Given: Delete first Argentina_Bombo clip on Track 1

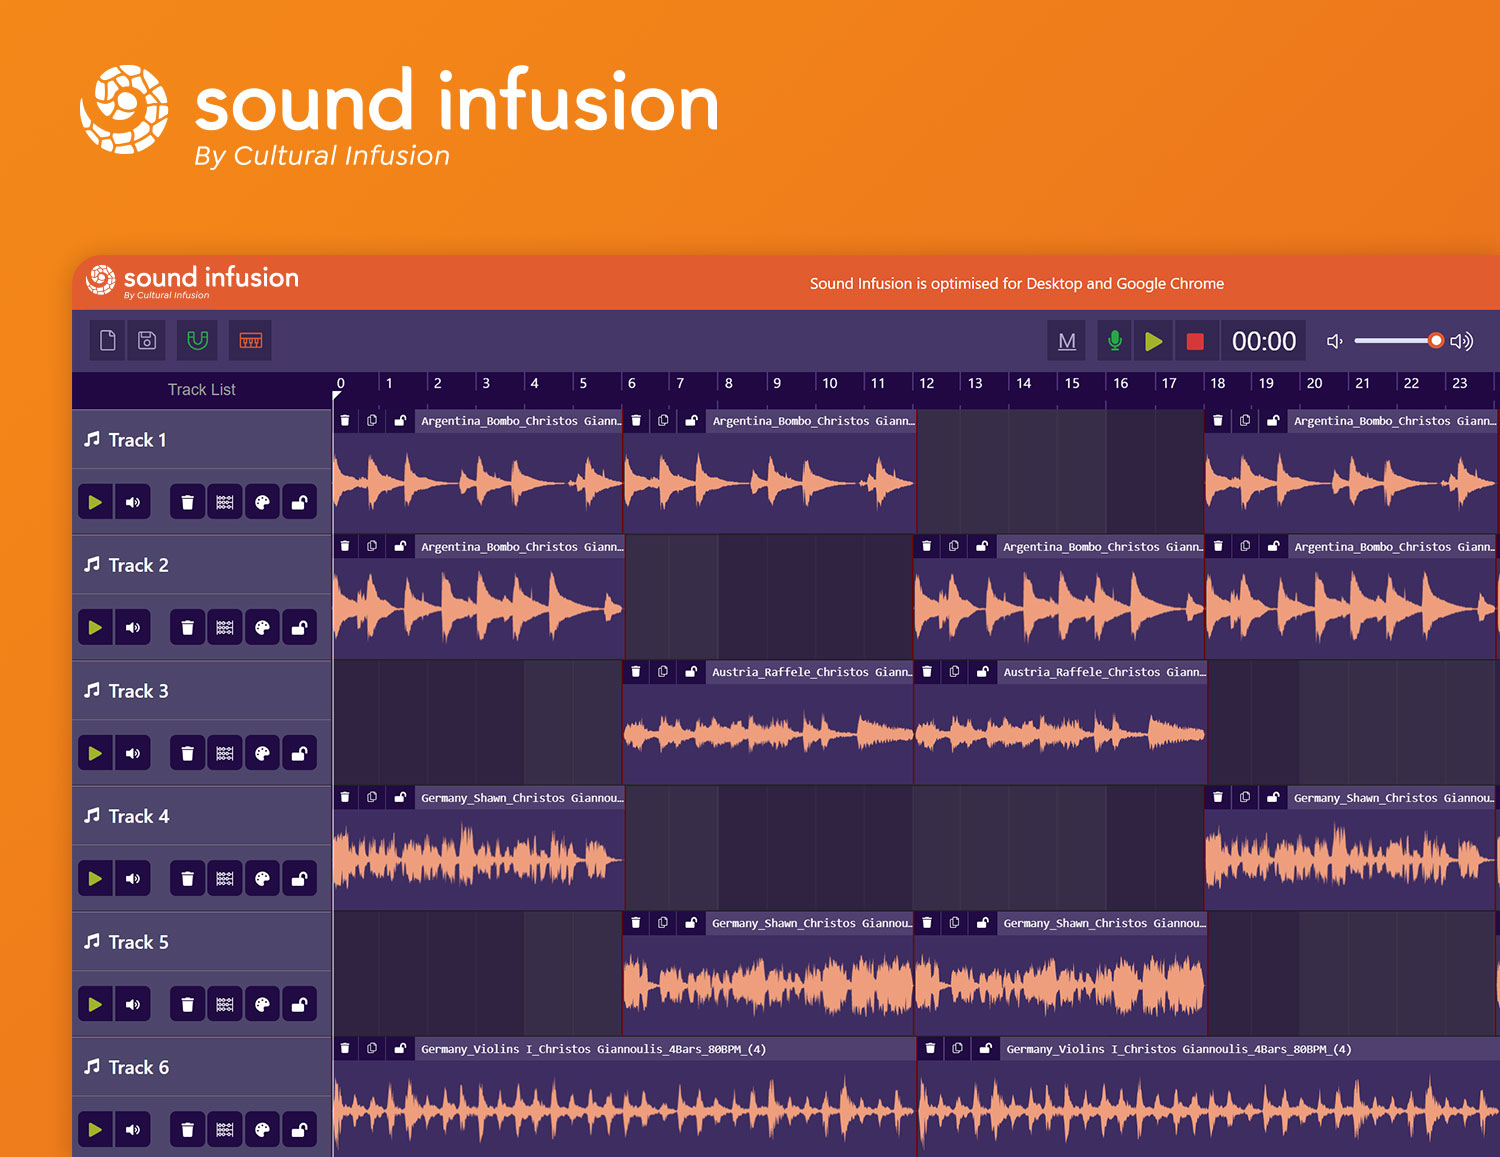Looking at the screenshot, I should pyautogui.click(x=345, y=421).
